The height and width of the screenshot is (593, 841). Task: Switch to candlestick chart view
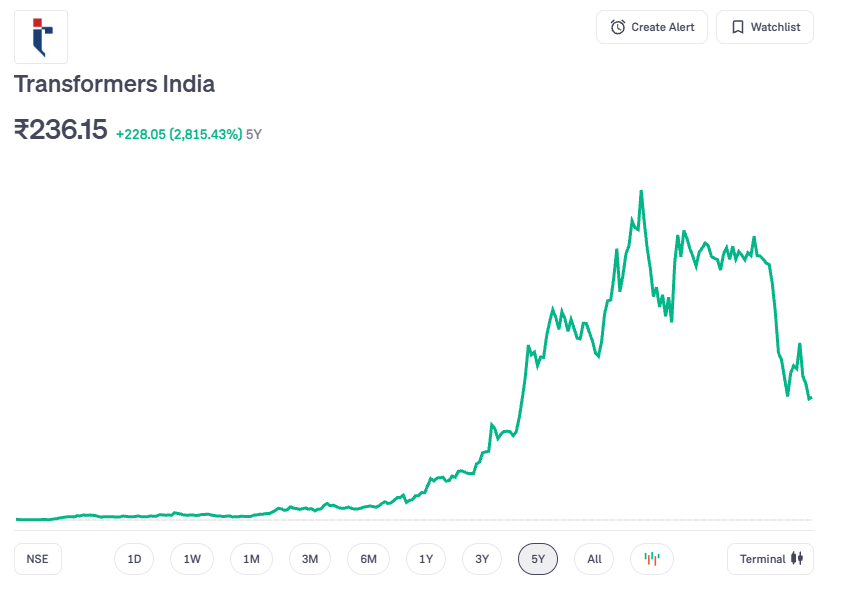click(652, 559)
